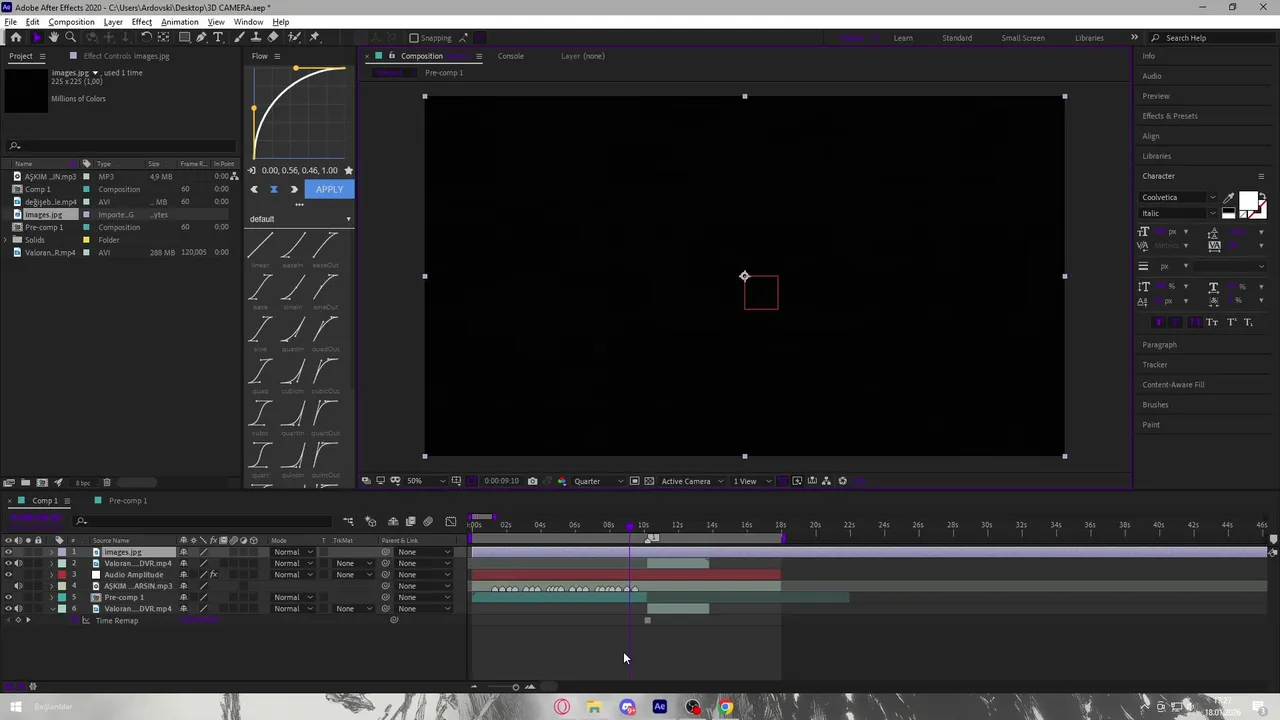
Task: Collapse the layer 6 Valoran DVR.mp4 properties
Action: pos(51,609)
